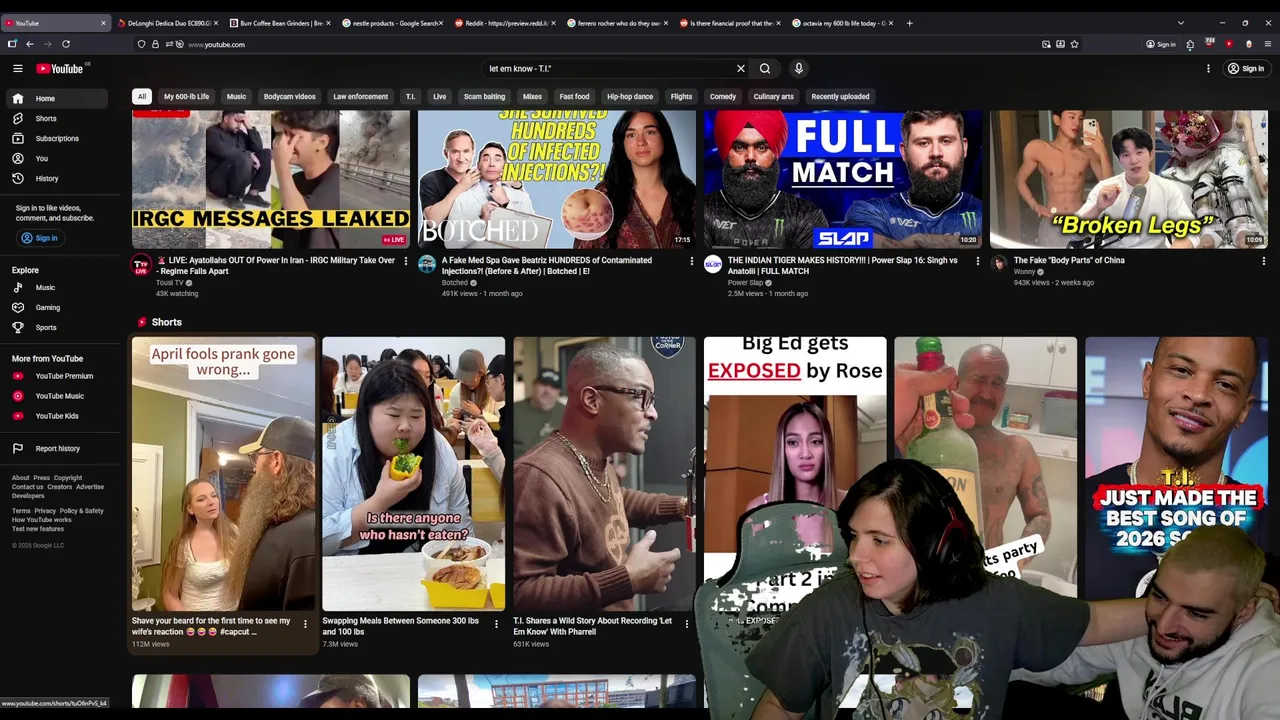
Task: Open 'Swapping Meals Between Someone 300 lbs' title
Action: point(400,626)
